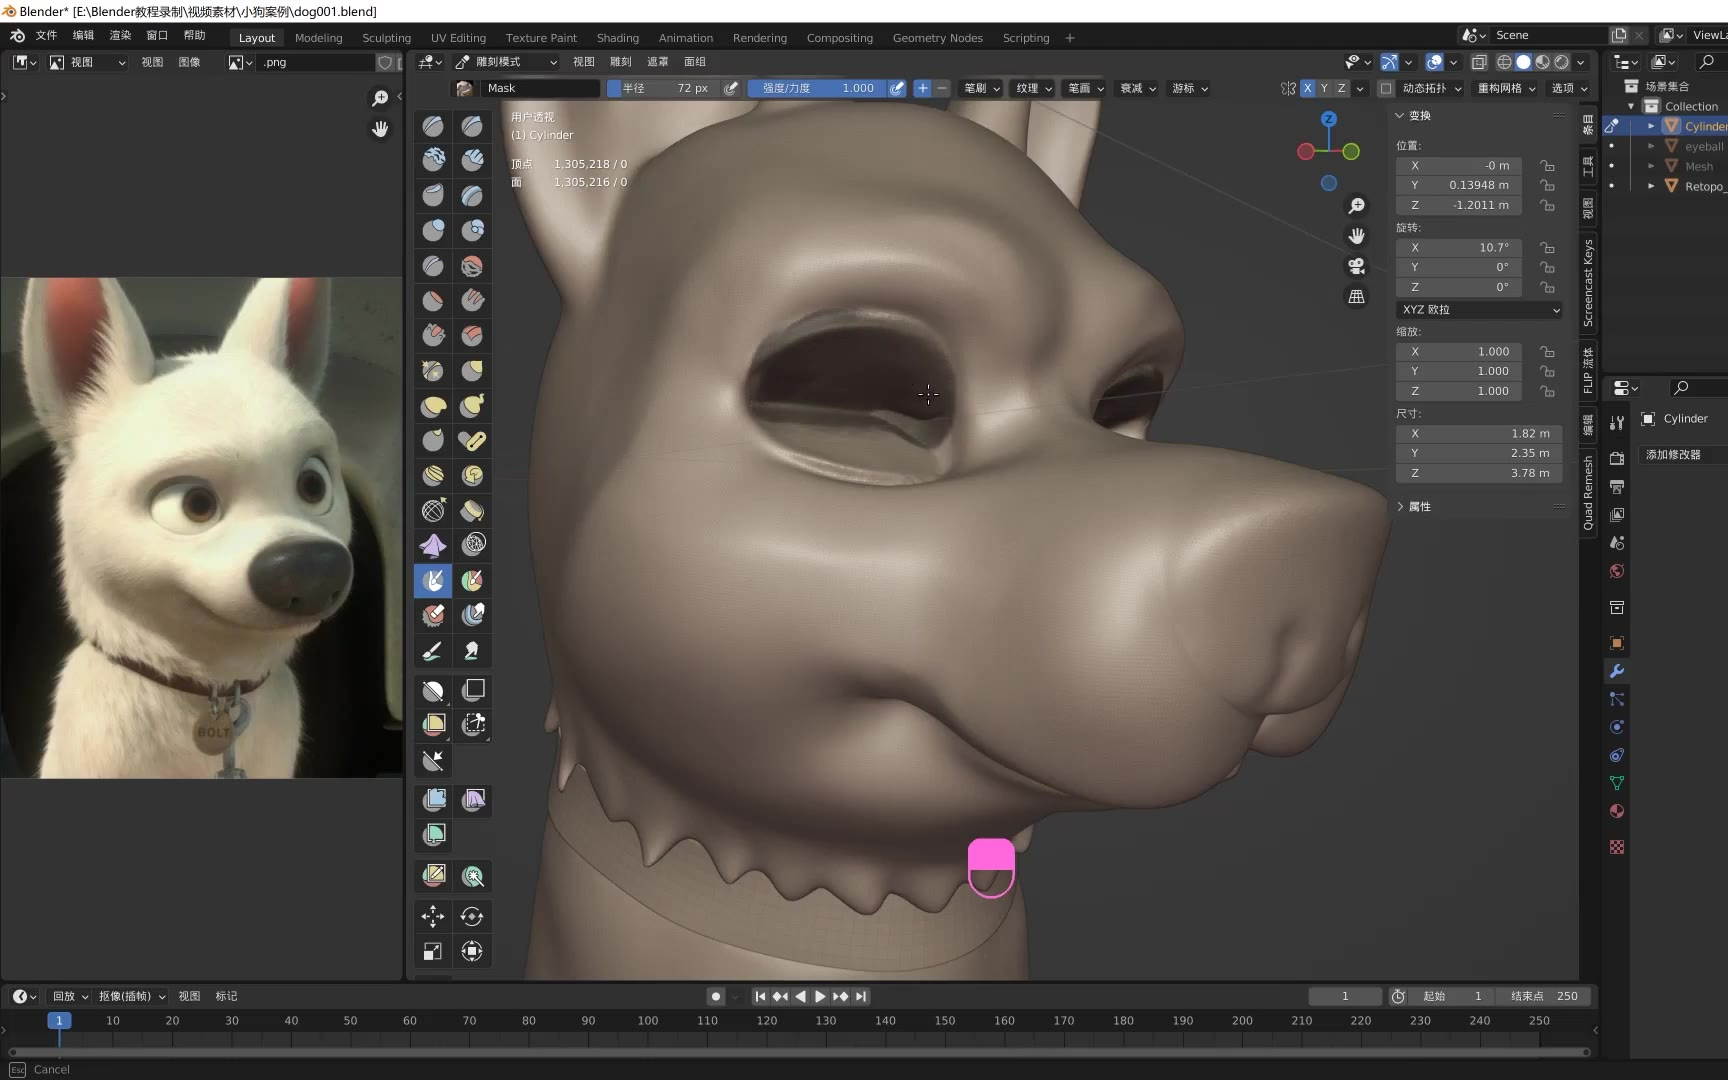This screenshot has height=1080, width=1728.
Task: Click the 添加修改器 (Add Modifier) button
Action: coord(1685,455)
